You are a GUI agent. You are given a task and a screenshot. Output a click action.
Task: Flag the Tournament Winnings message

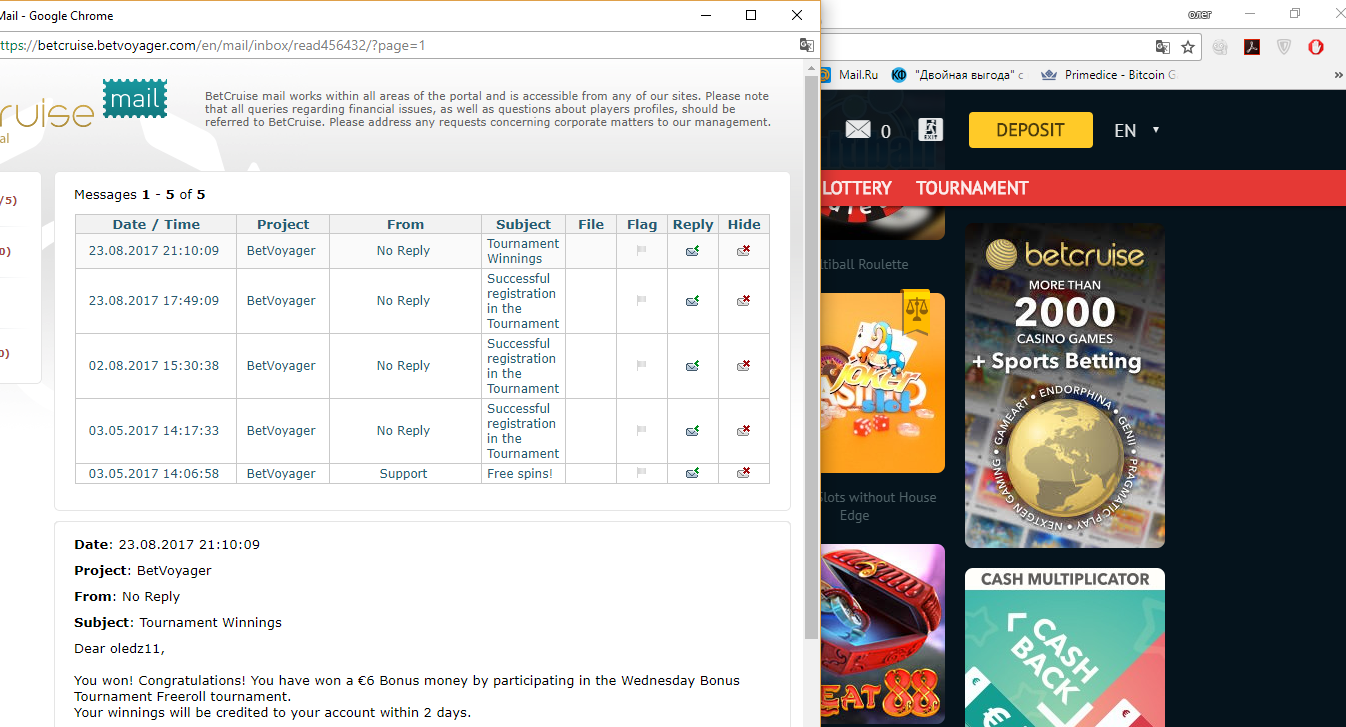point(641,251)
